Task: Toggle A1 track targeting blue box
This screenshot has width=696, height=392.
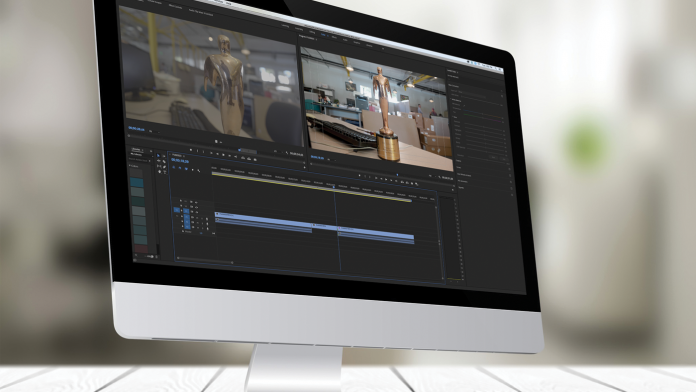Action: pos(186,217)
